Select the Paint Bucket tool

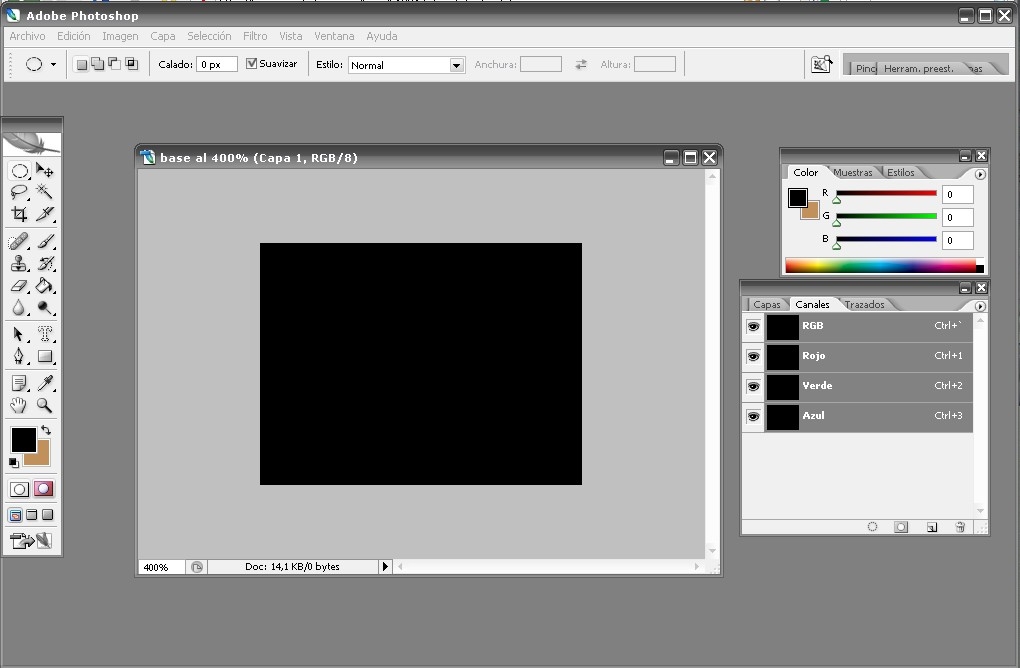coord(44,286)
